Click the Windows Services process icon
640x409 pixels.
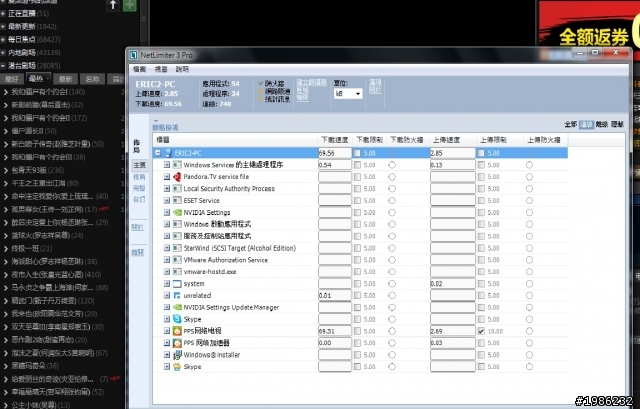[x=177, y=165]
